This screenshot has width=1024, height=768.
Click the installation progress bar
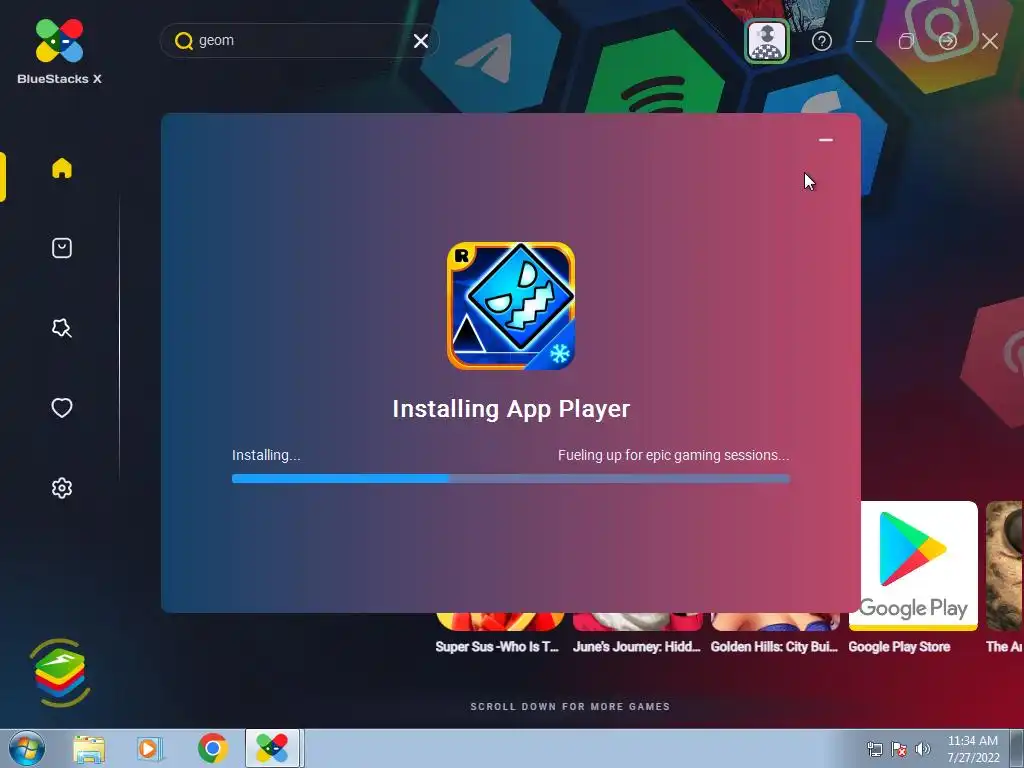click(x=511, y=479)
